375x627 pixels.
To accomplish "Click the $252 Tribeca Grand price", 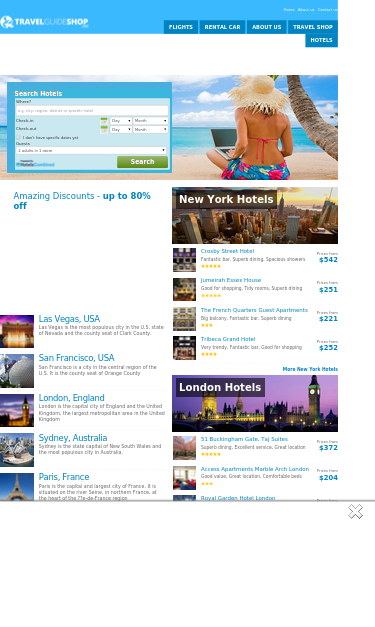I will pos(328,347).
